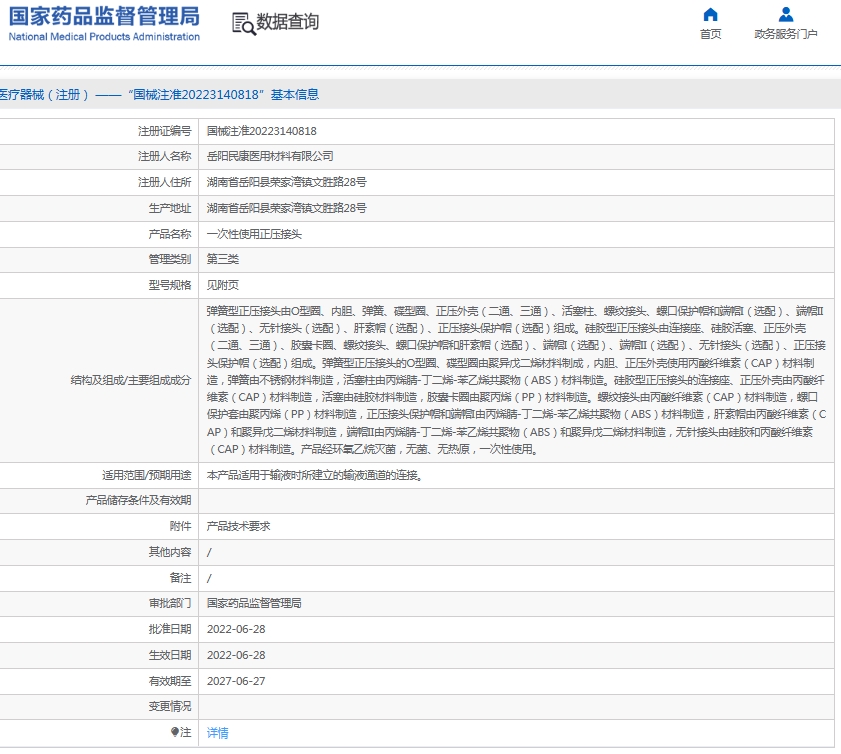Select the 批准日期 value 2022-06-28
841x754 pixels.
(x=236, y=629)
